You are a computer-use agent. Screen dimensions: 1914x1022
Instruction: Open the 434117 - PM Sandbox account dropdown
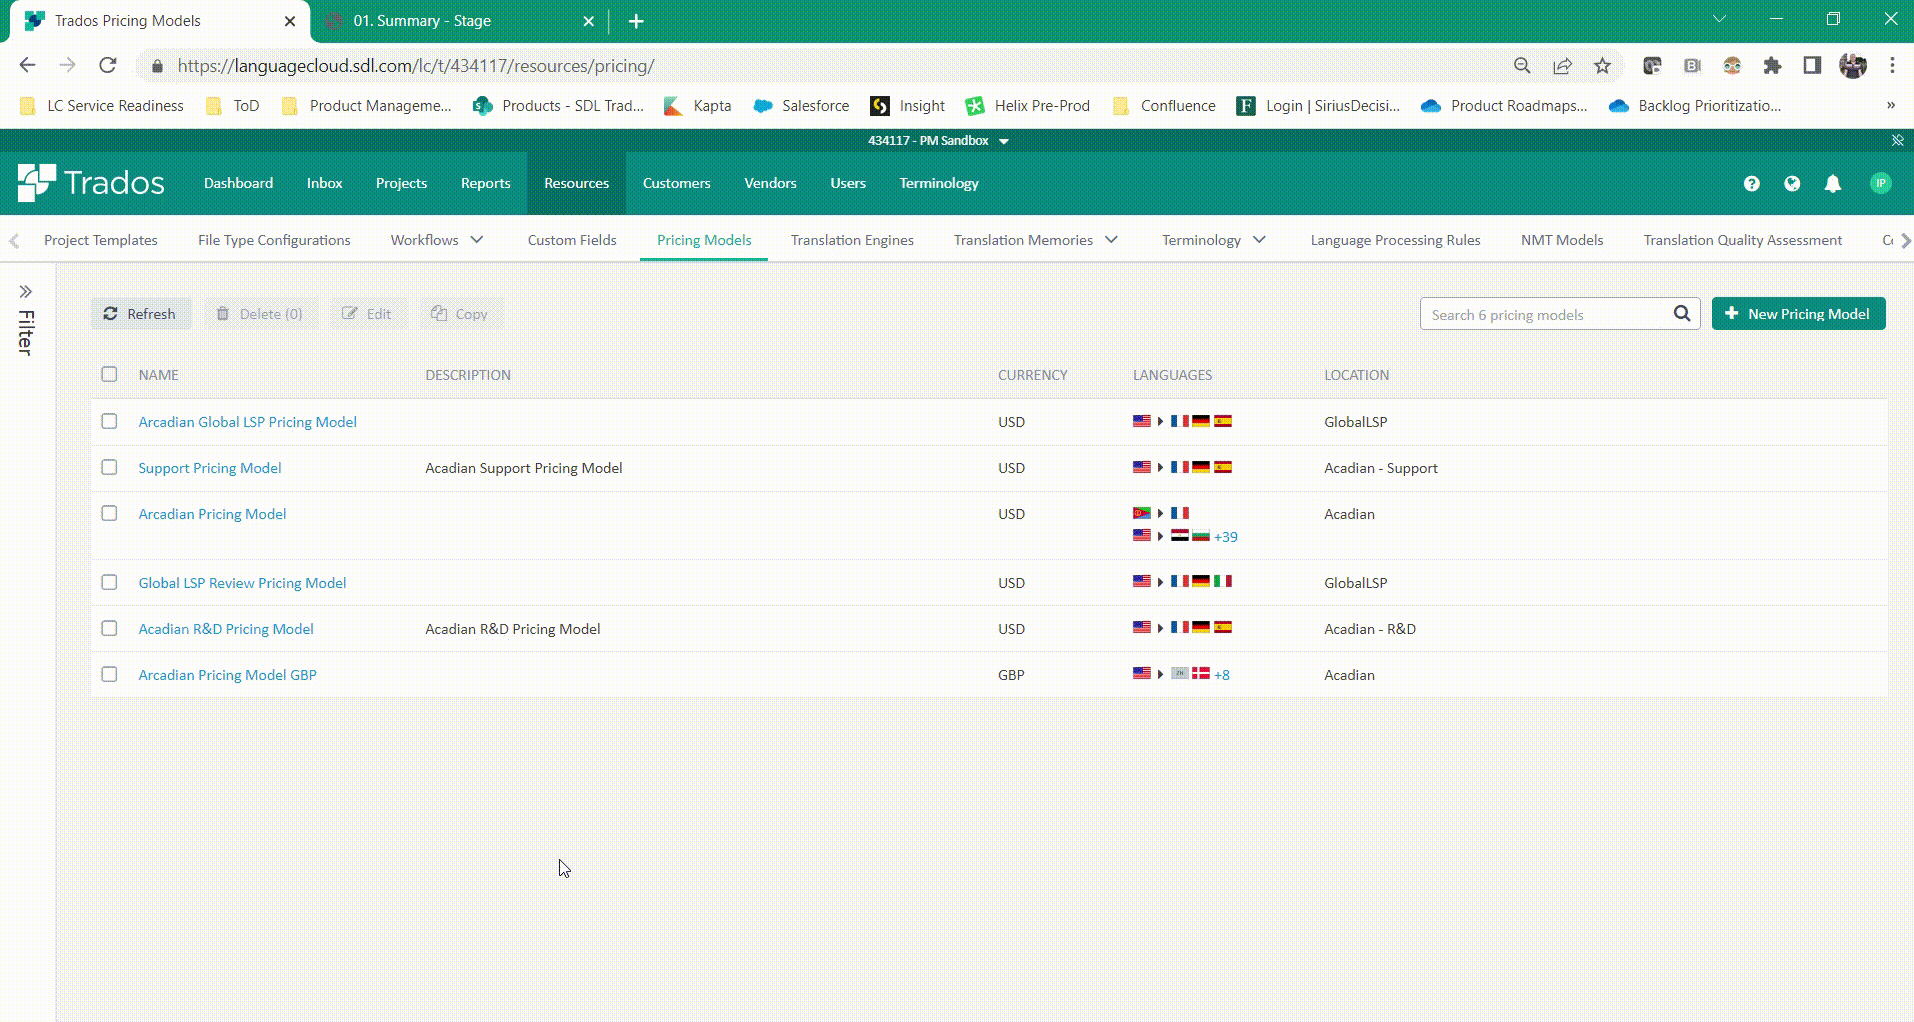[938, 141]
